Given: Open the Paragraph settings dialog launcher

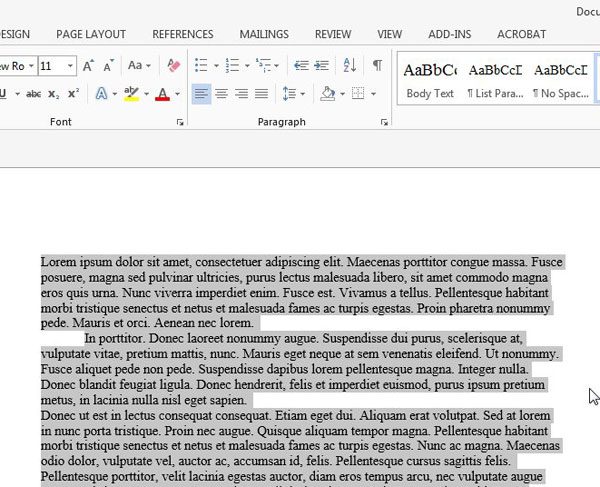Looking at the screenshot, I should click(384, 122).
